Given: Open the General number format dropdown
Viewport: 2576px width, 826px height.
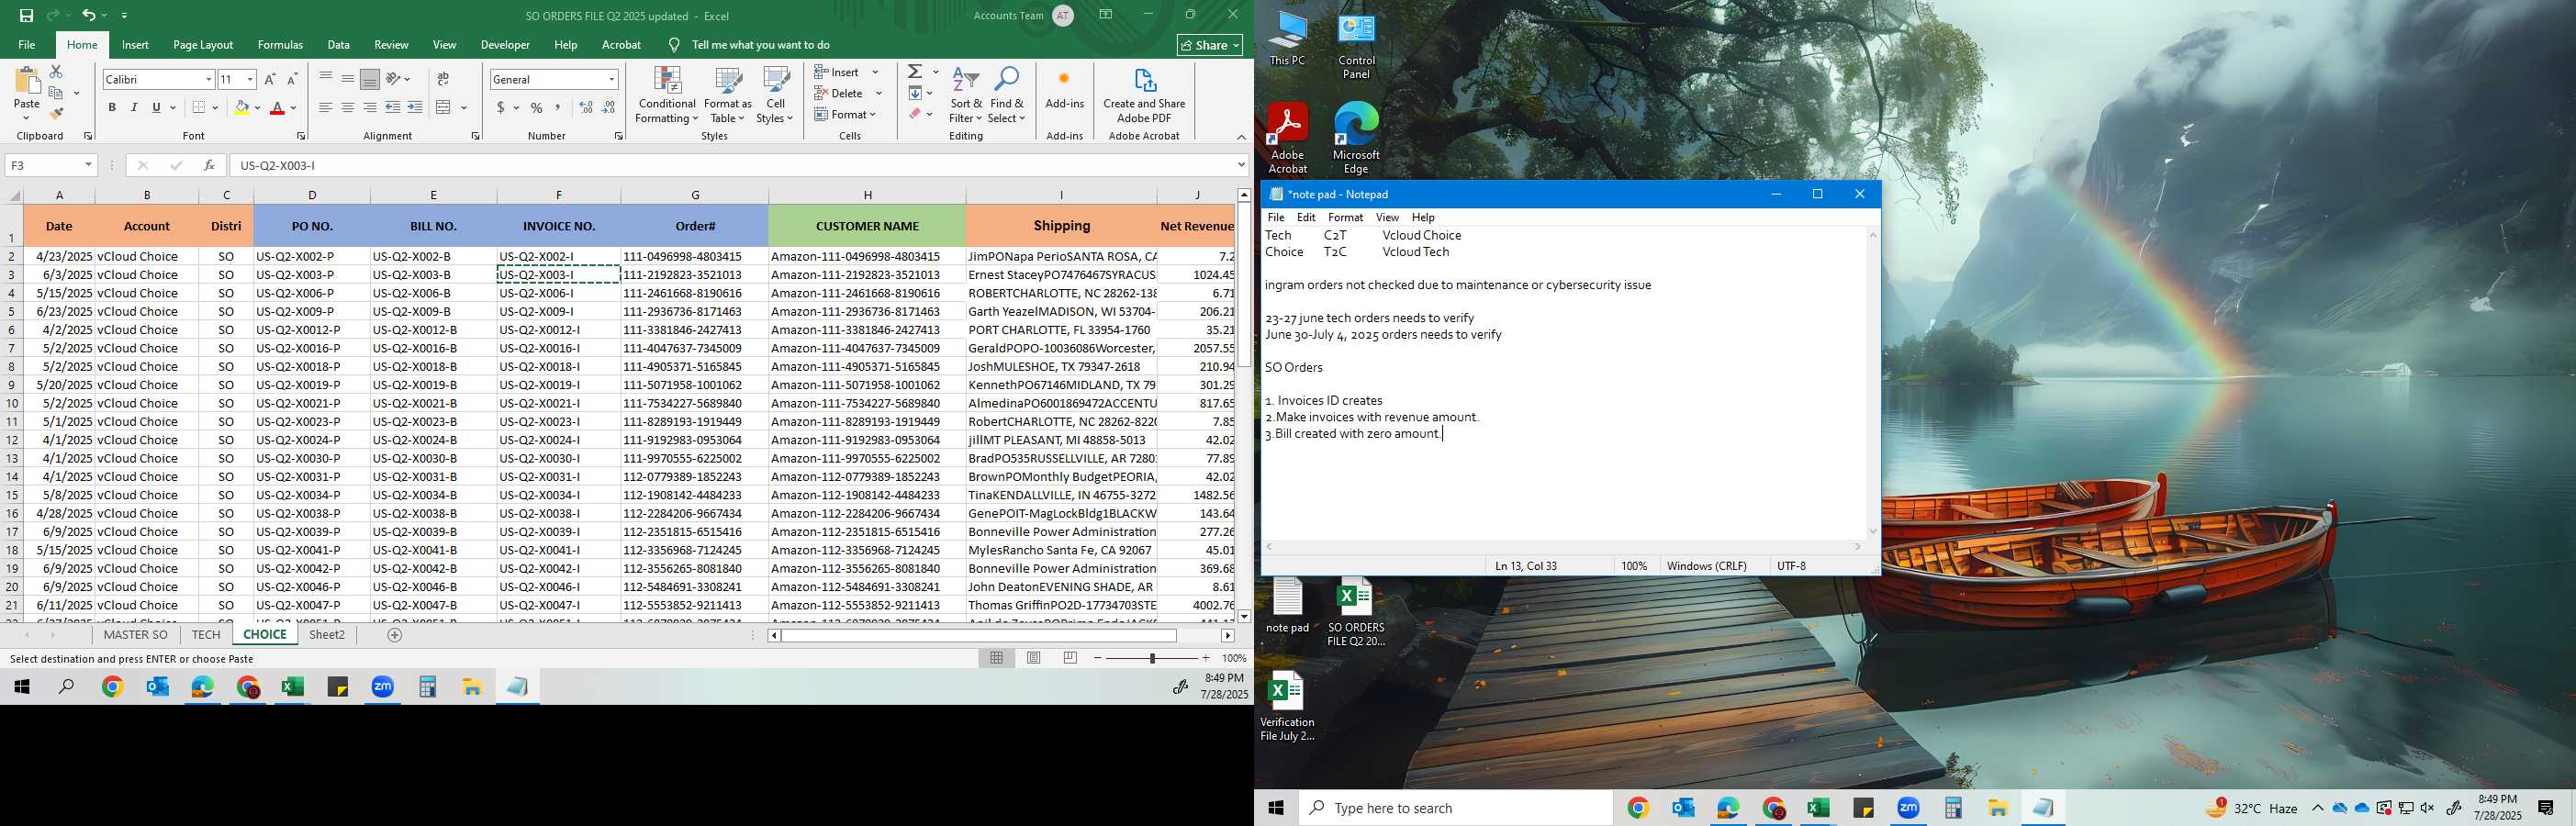Looking at the screenshot, I should pyautogui.click(x=611, y=79).
